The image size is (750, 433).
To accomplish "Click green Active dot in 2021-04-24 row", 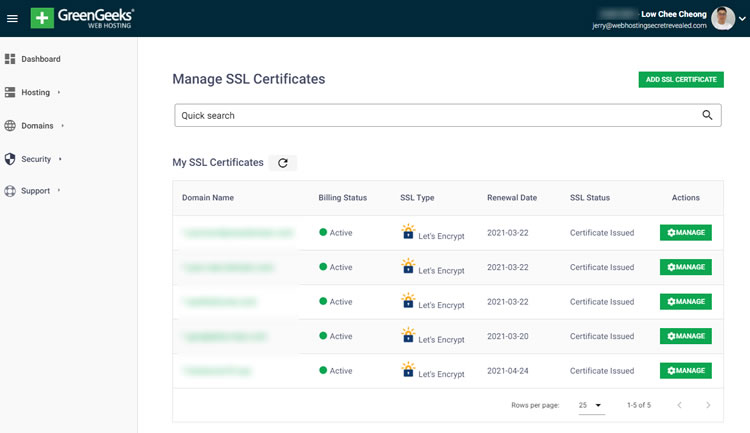I will (x=323, y=370).
